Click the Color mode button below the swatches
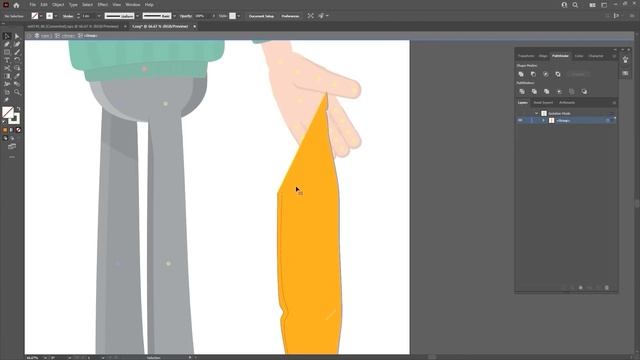Viewport: 640px width, 360px height. point(5,130)
